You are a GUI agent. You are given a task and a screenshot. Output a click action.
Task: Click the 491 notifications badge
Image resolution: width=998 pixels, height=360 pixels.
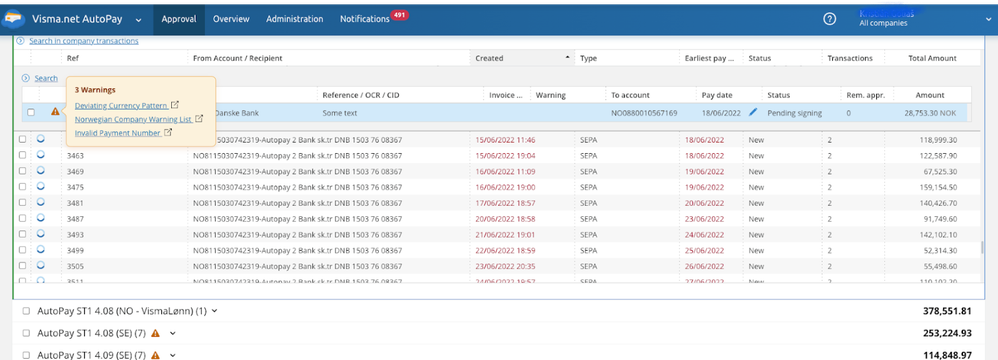point(400,15)
